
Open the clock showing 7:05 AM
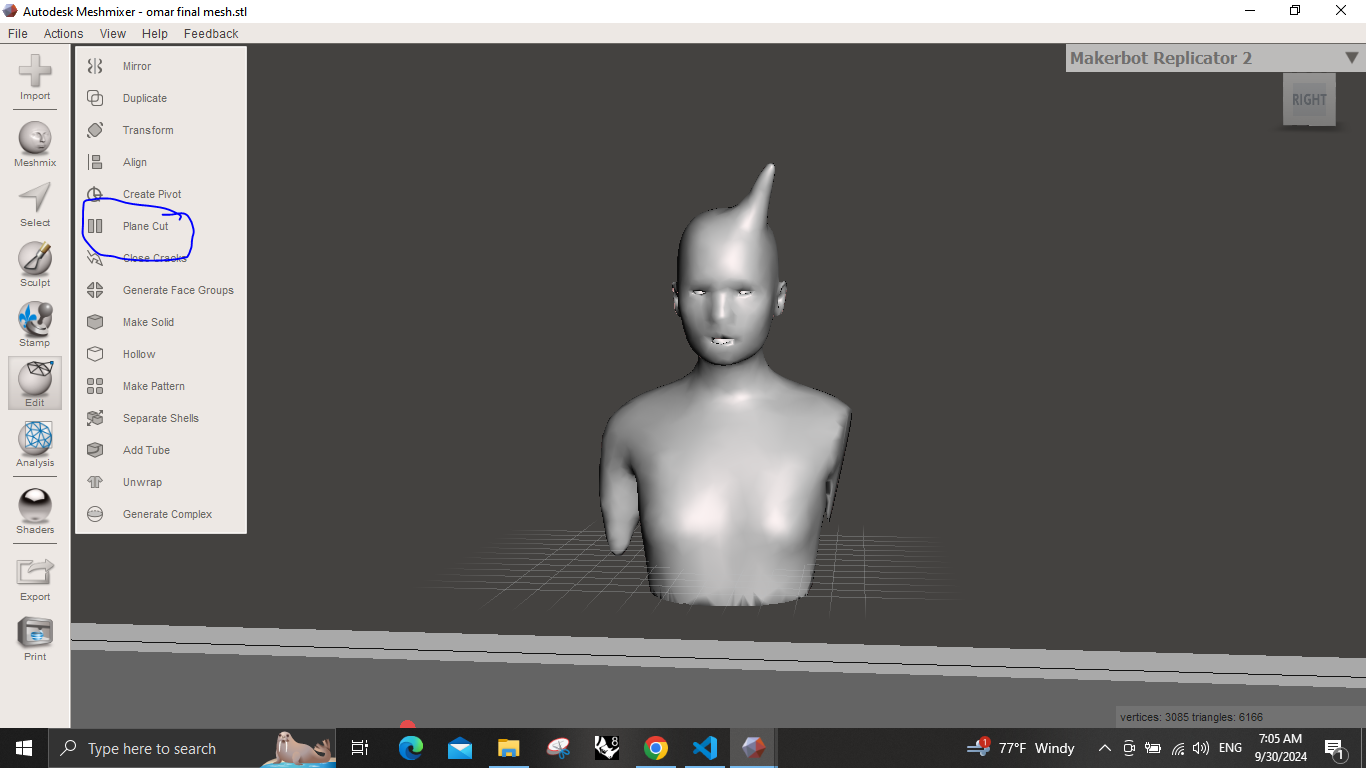point(1280,748)
